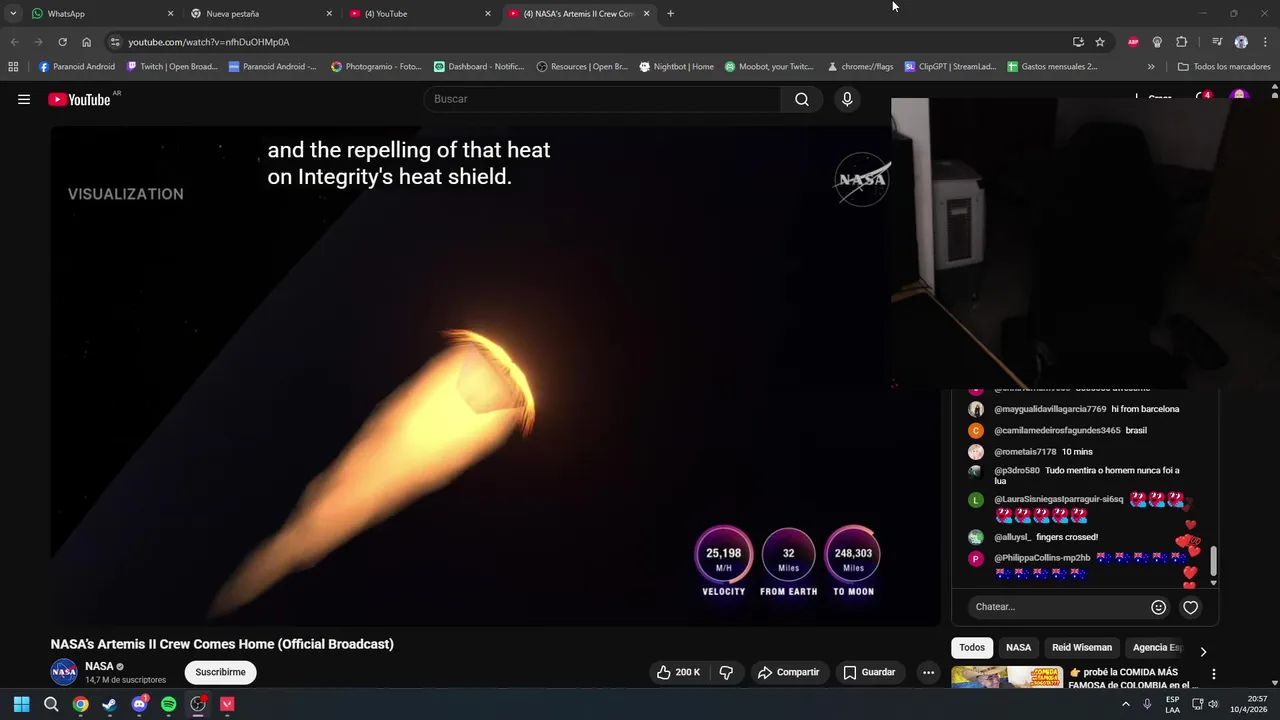
Task: Click the NASA channel name
Action: pyautogui.click(x=99, y=666)
